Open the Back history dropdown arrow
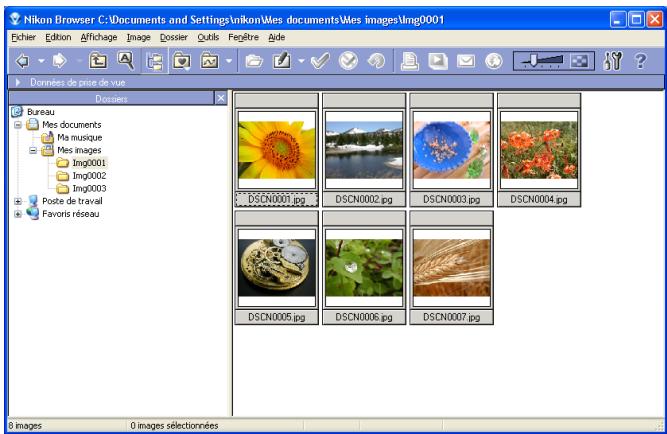667x434 pixels. [x=41, y=61]
